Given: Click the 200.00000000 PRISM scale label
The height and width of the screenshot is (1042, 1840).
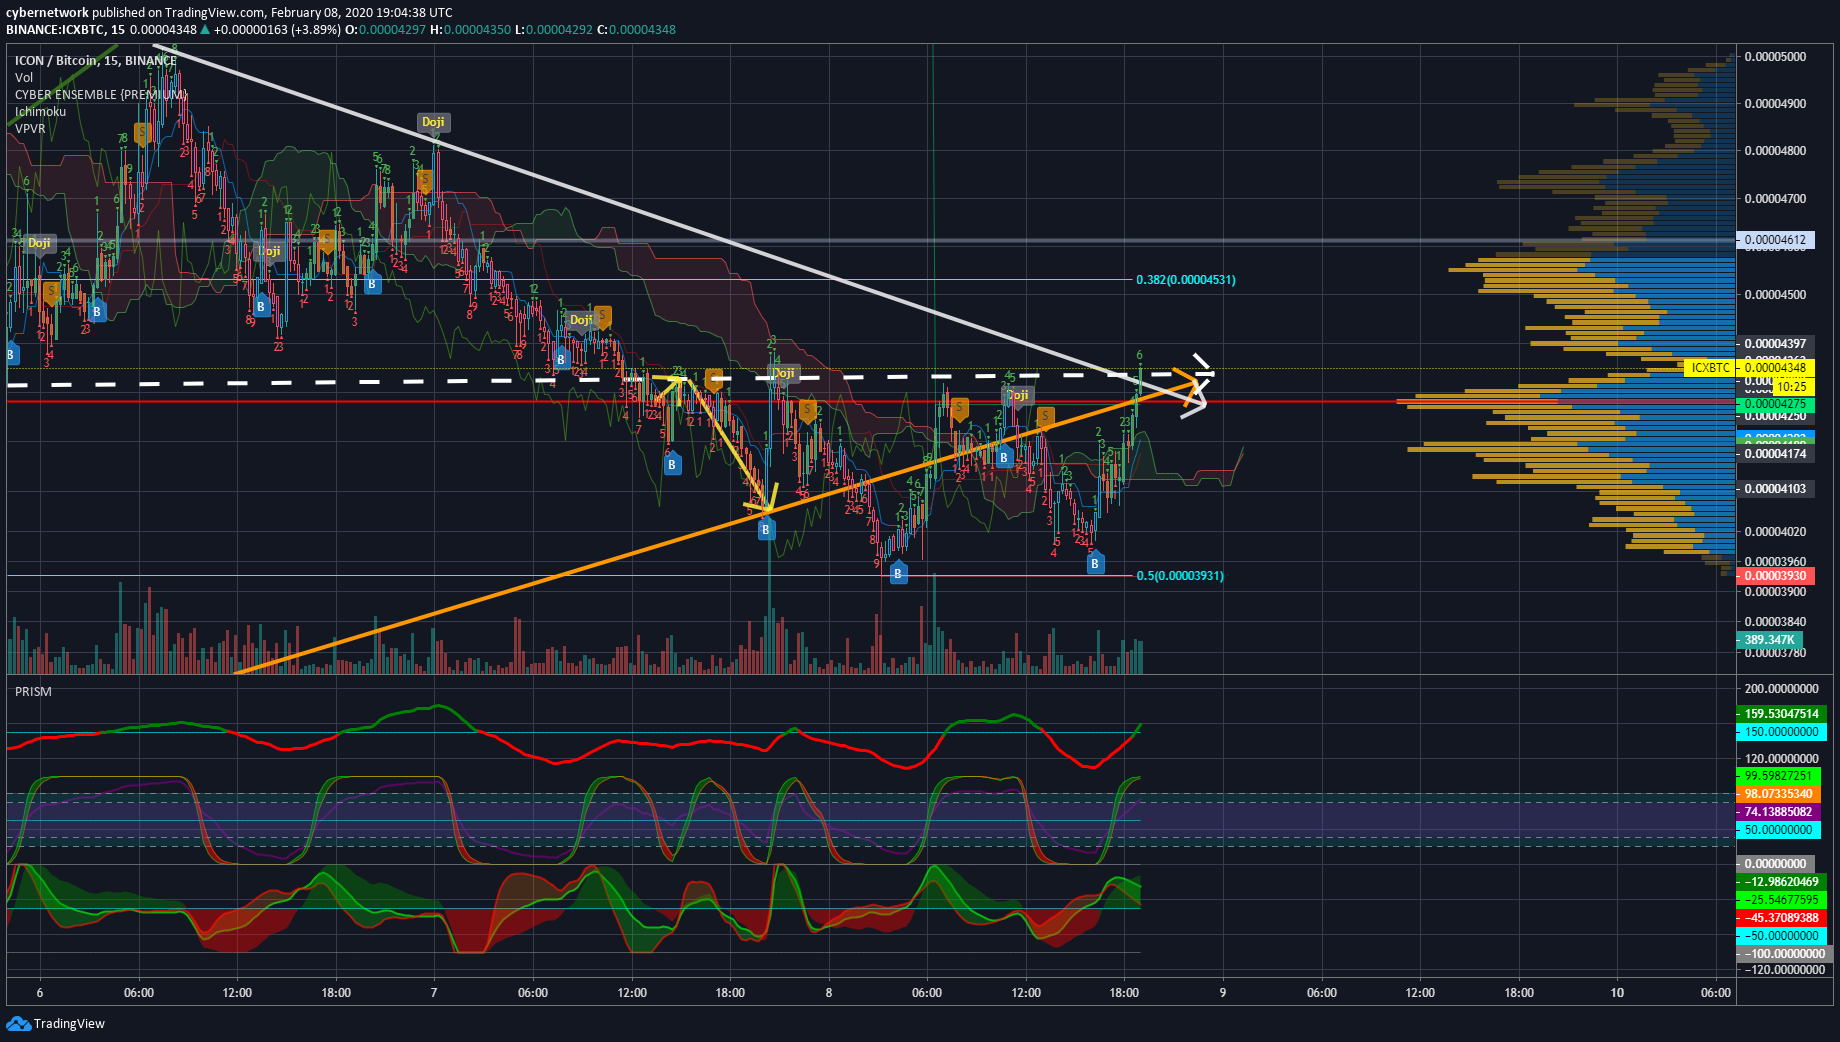Looking at the screenshot, I should pos(1782,689).
